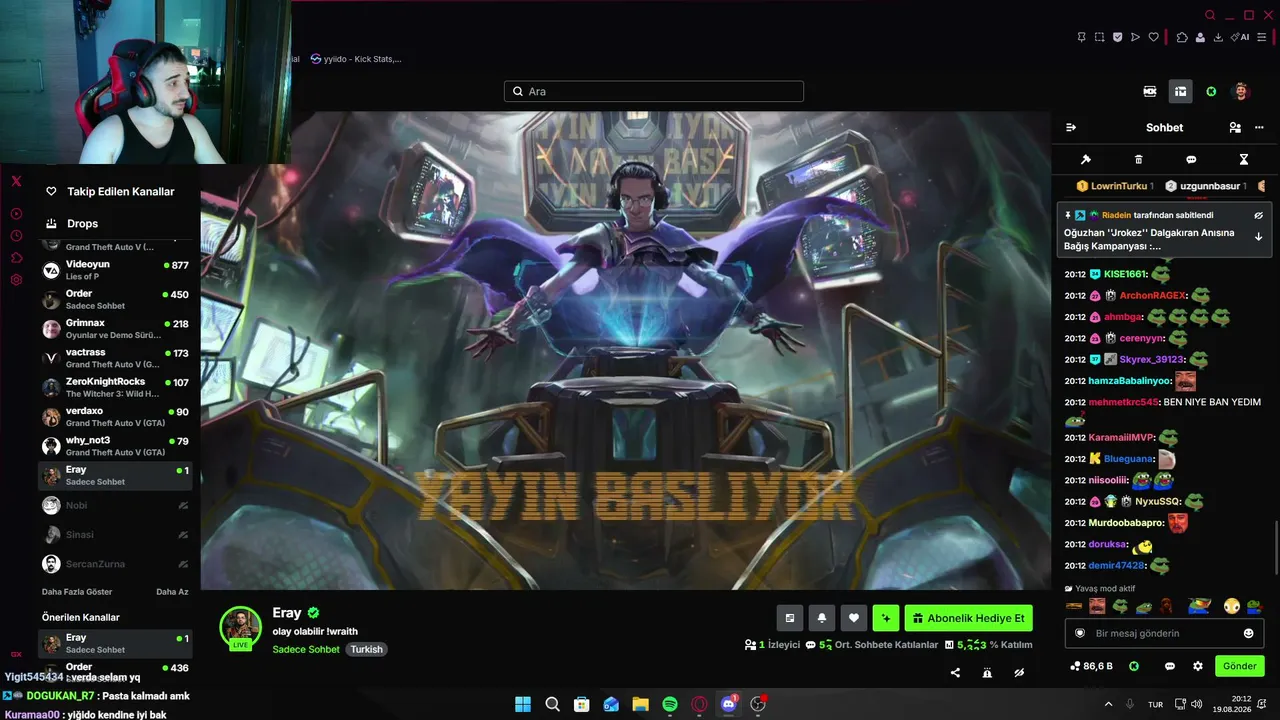This screenshot has width=1280, height=720.
Task: Select the ZeroKnightRocks channel in sidebar
Action: 116,387
